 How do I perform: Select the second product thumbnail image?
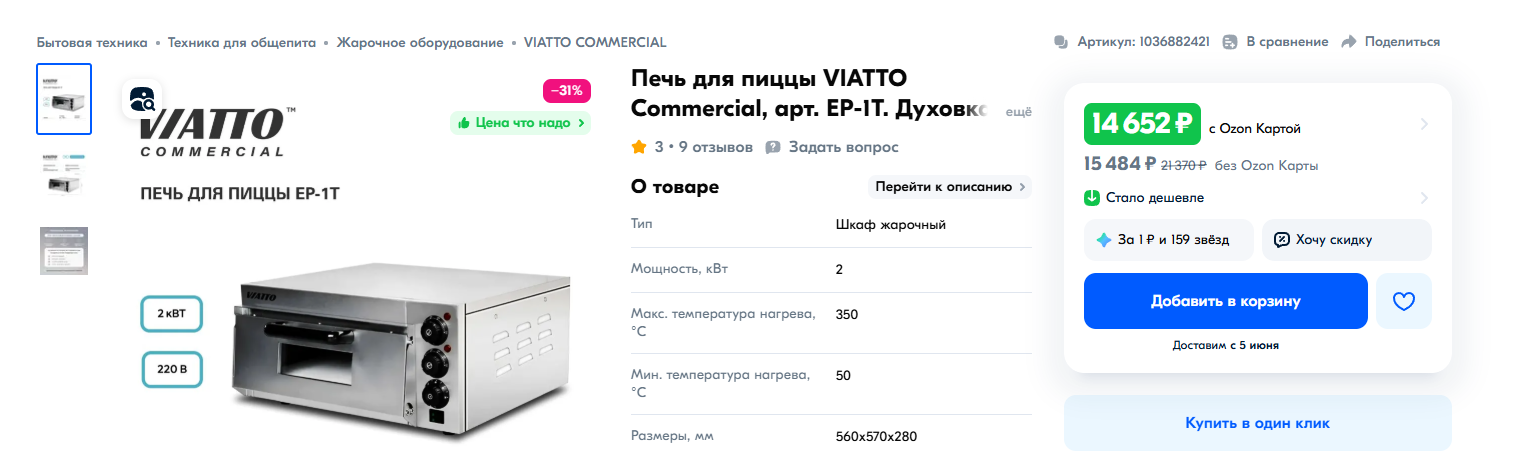coord(64,175)
